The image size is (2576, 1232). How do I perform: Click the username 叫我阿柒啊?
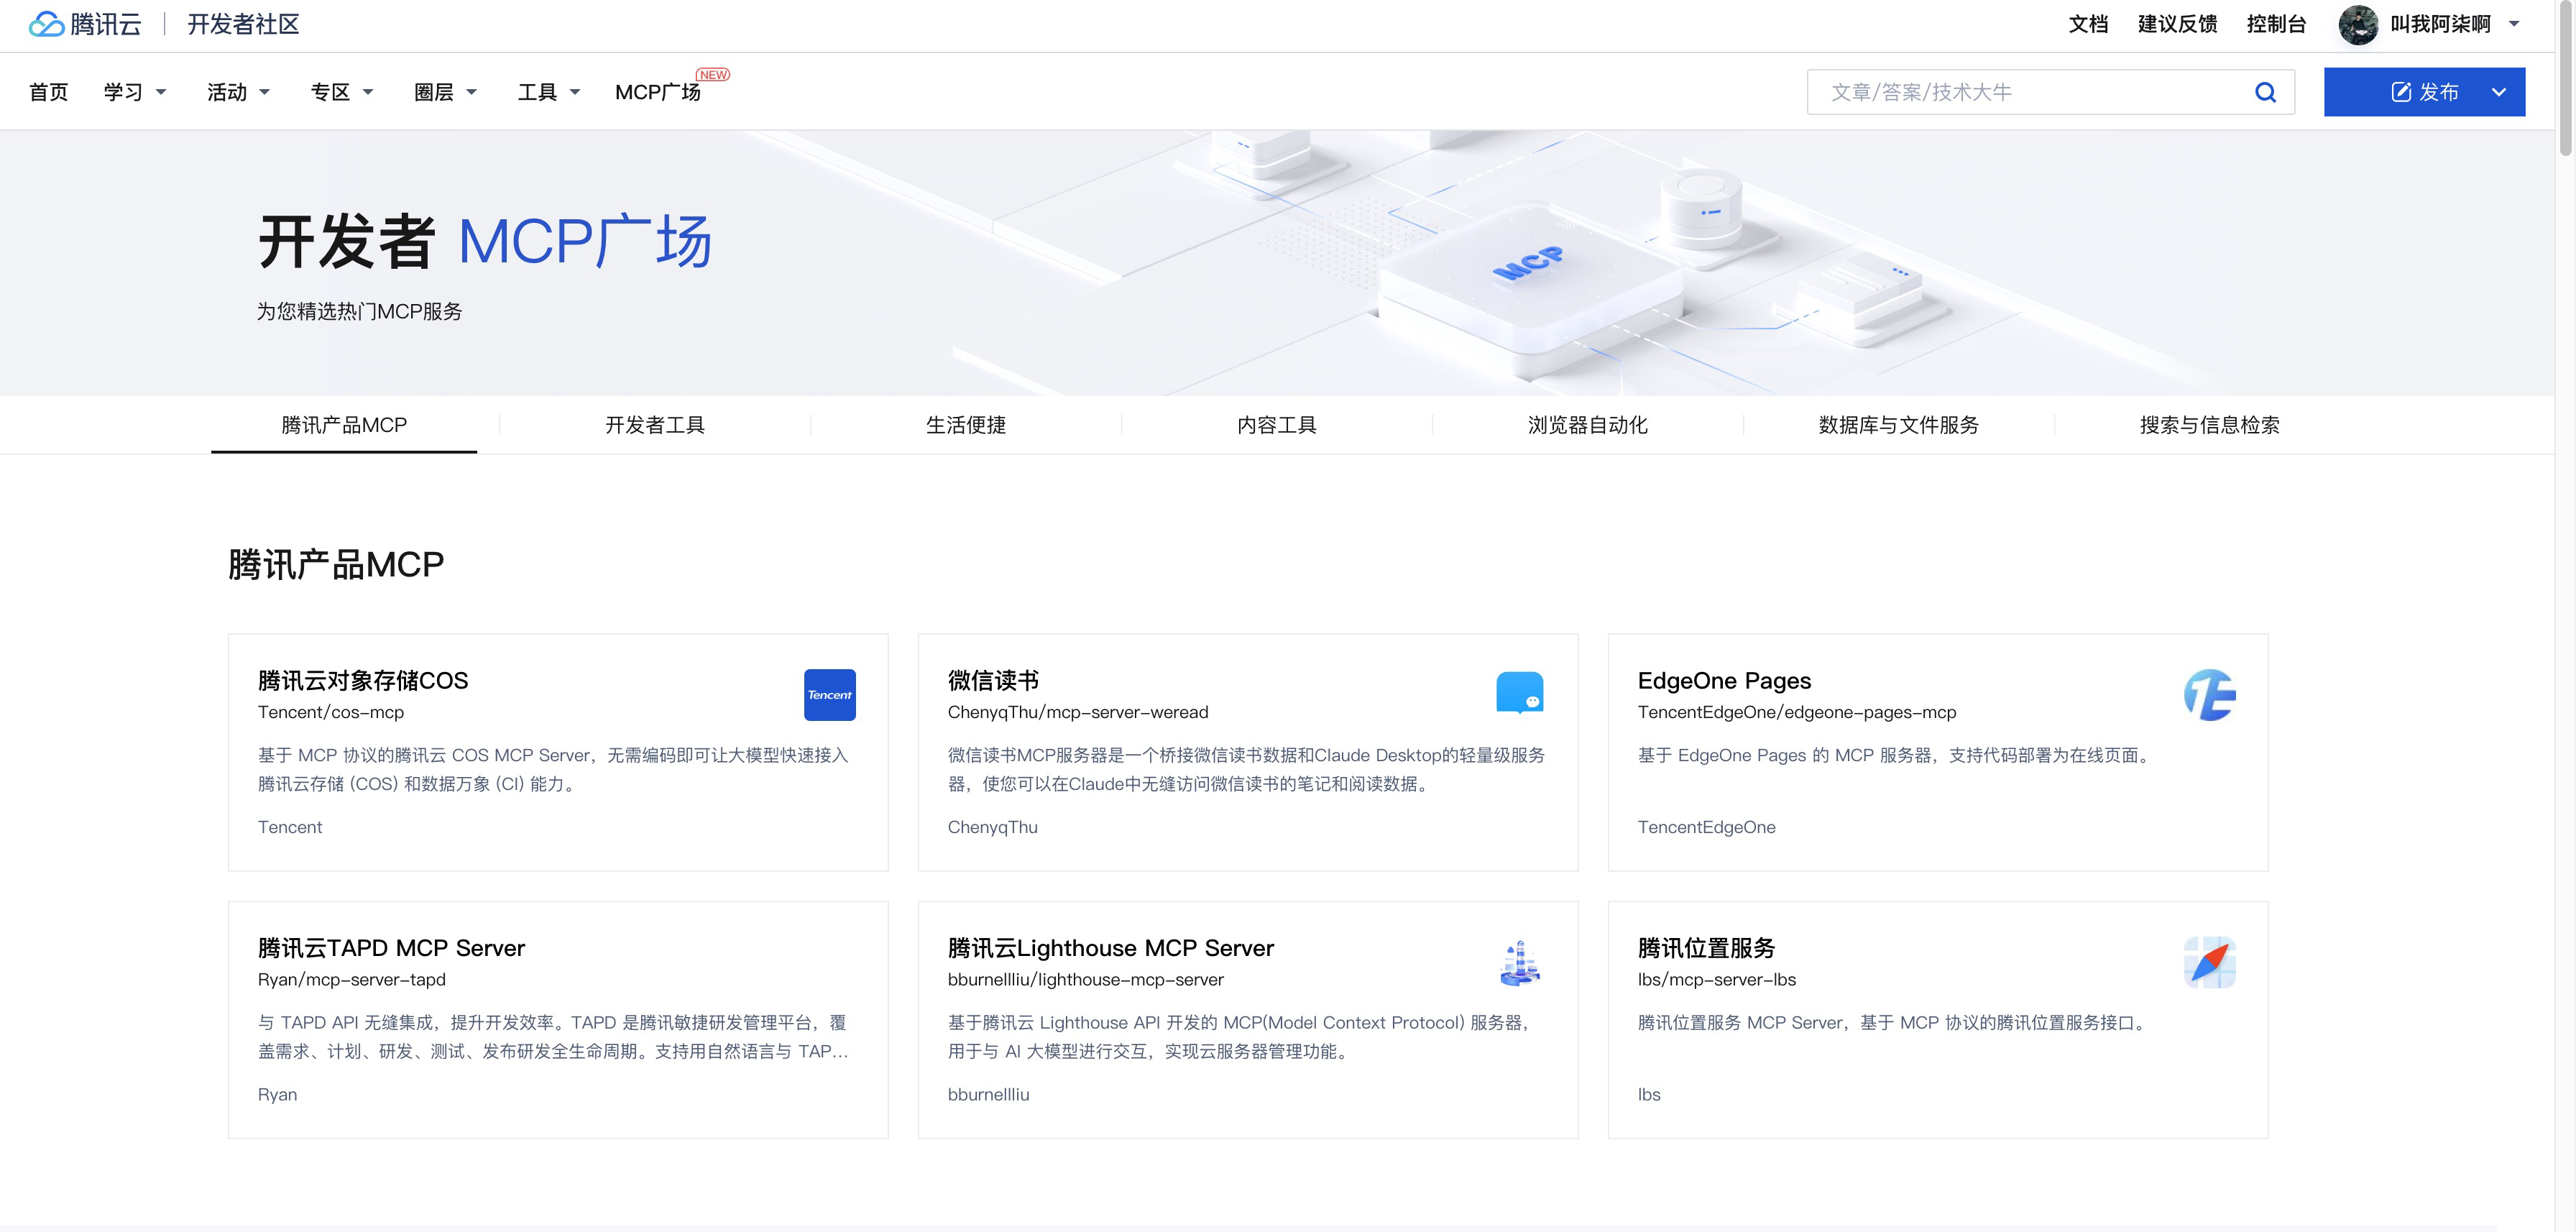pos(2440,24)
